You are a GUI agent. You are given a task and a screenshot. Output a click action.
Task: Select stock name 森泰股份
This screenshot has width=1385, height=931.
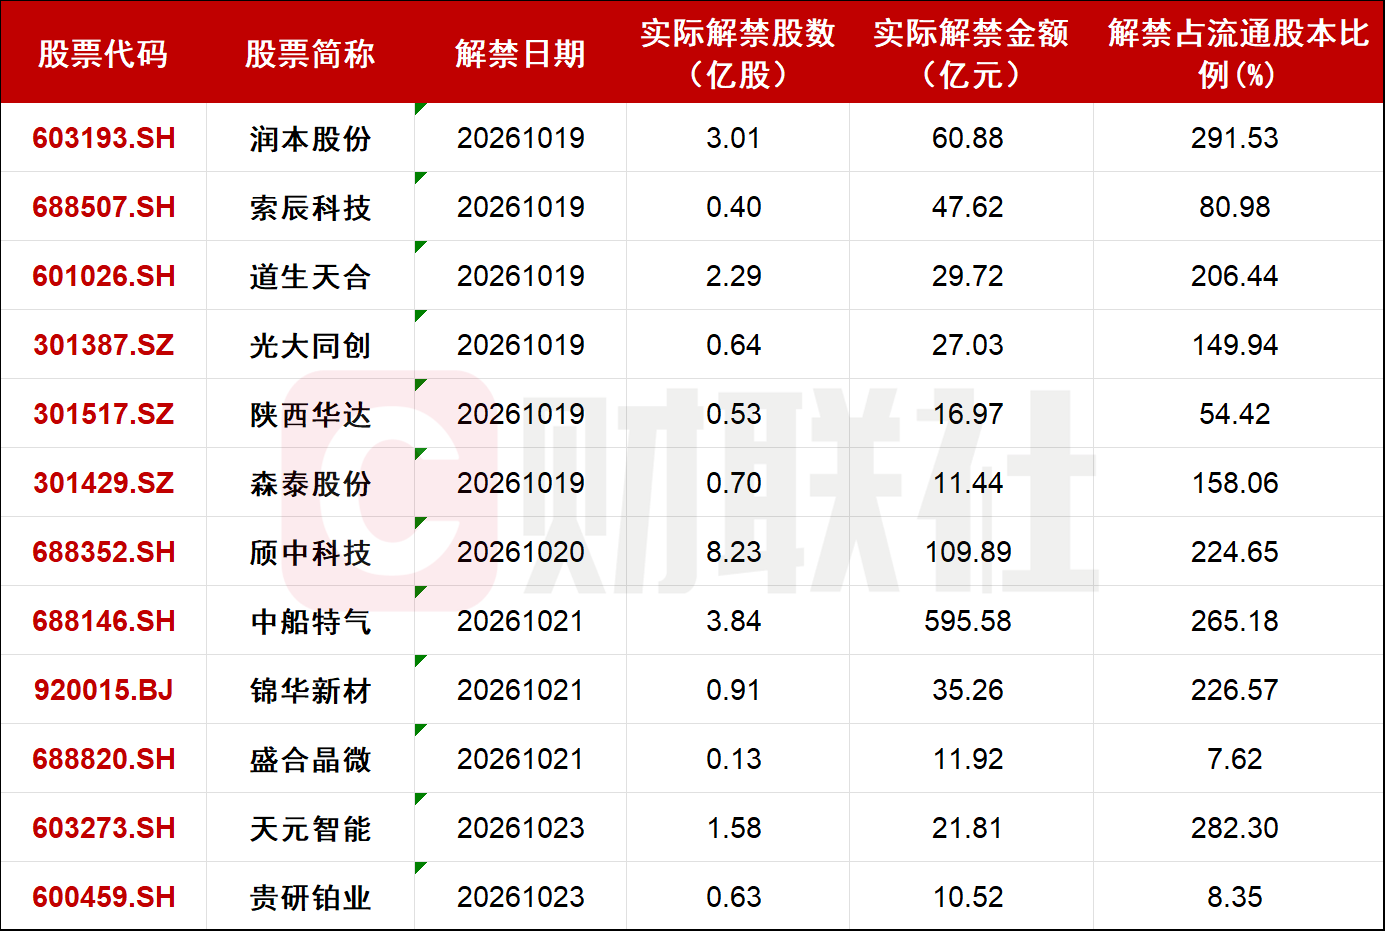(x=310, y=484)
